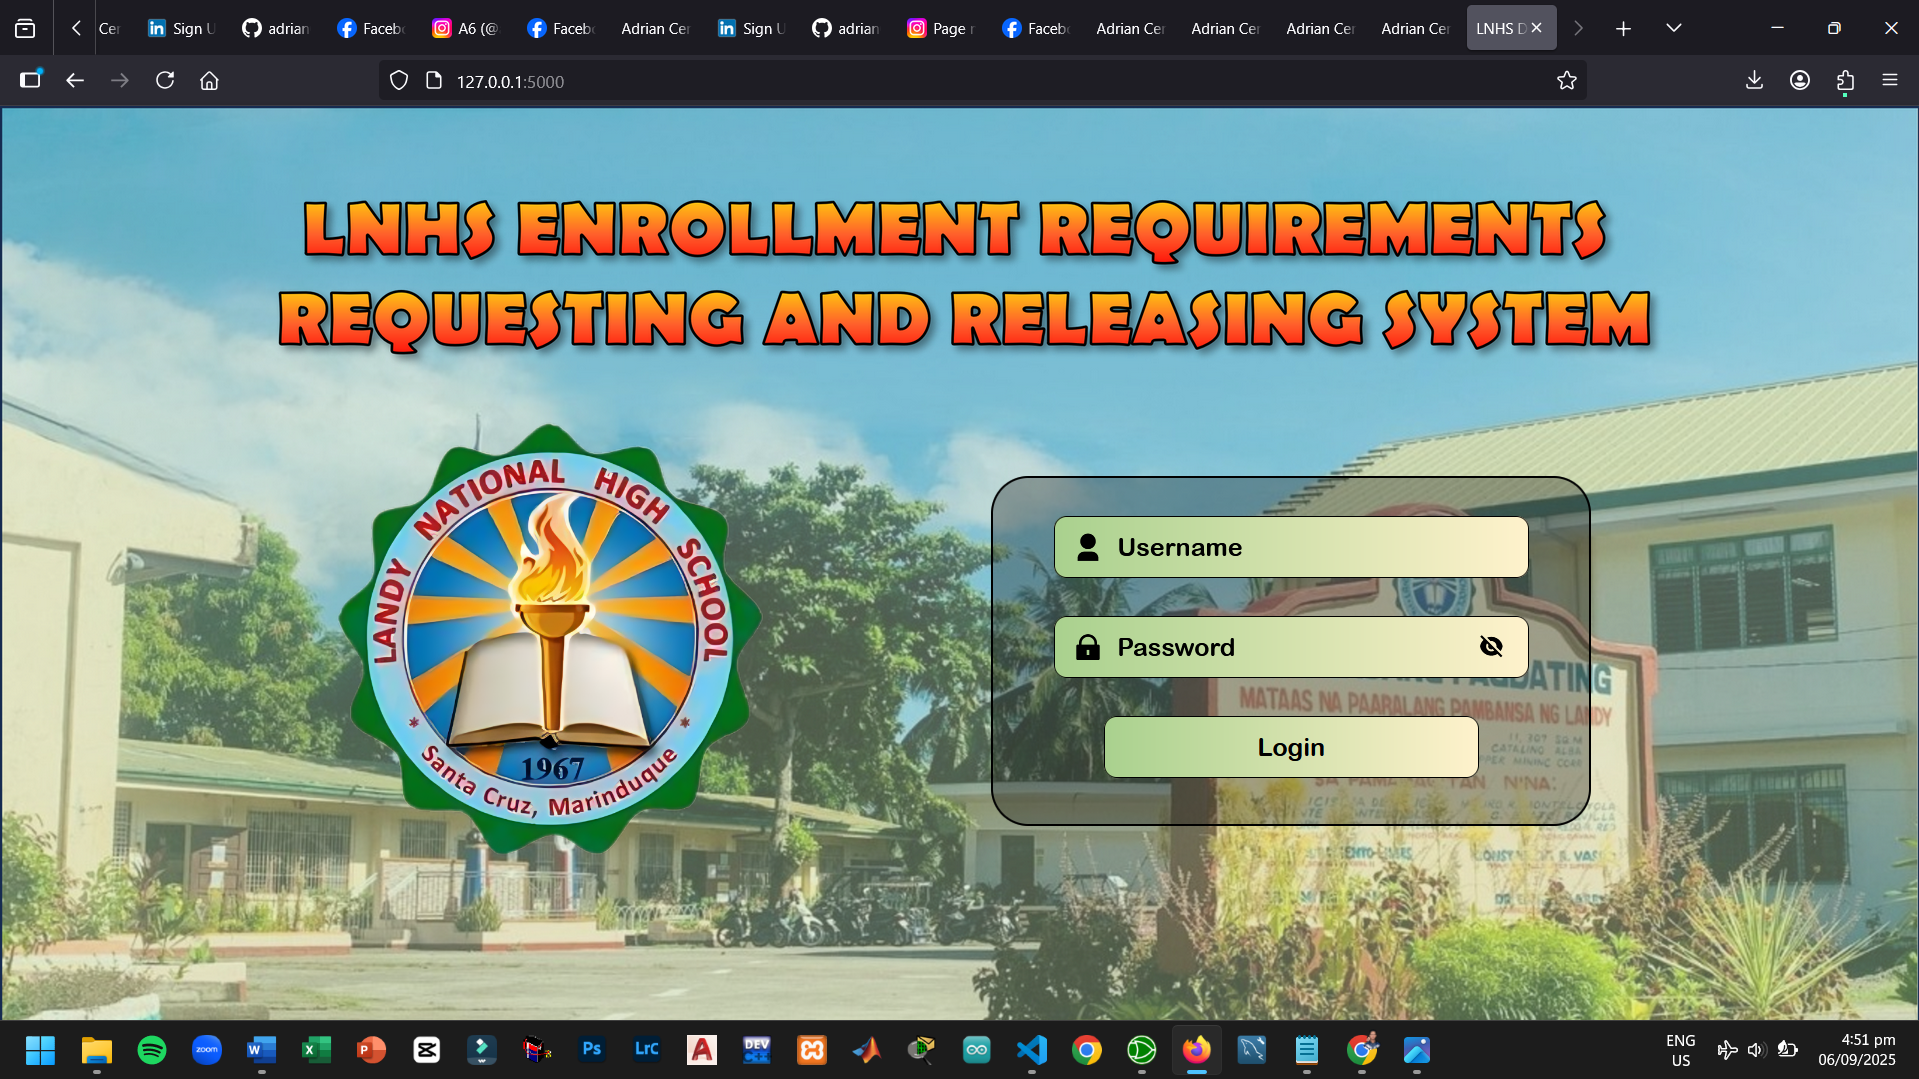The height and width of the screenshot is (1079, 1919).
Task: Open the Firefox account menu
Action: (x=1800, y=81)
